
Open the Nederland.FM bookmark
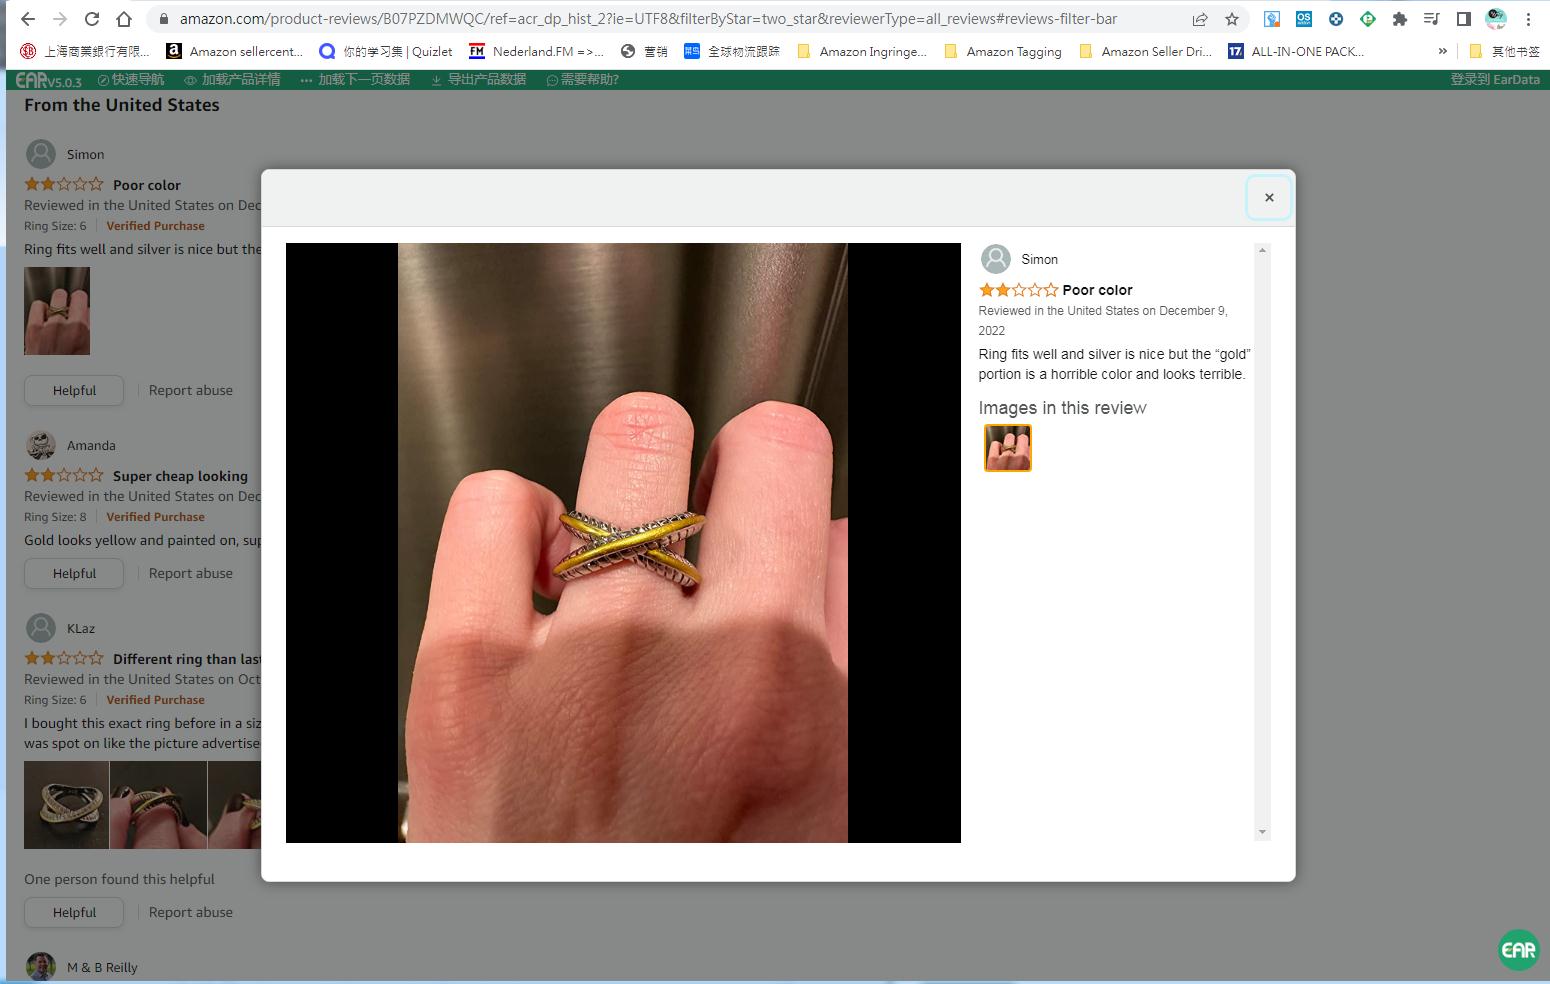[x=537, y=51]
